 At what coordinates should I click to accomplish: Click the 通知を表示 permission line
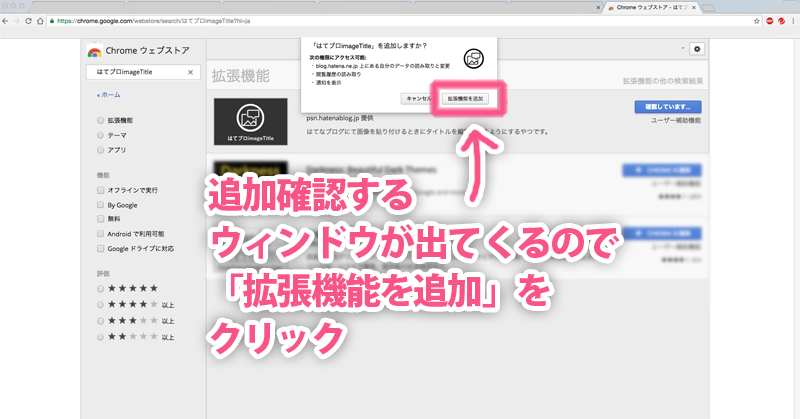coord(329,83)
